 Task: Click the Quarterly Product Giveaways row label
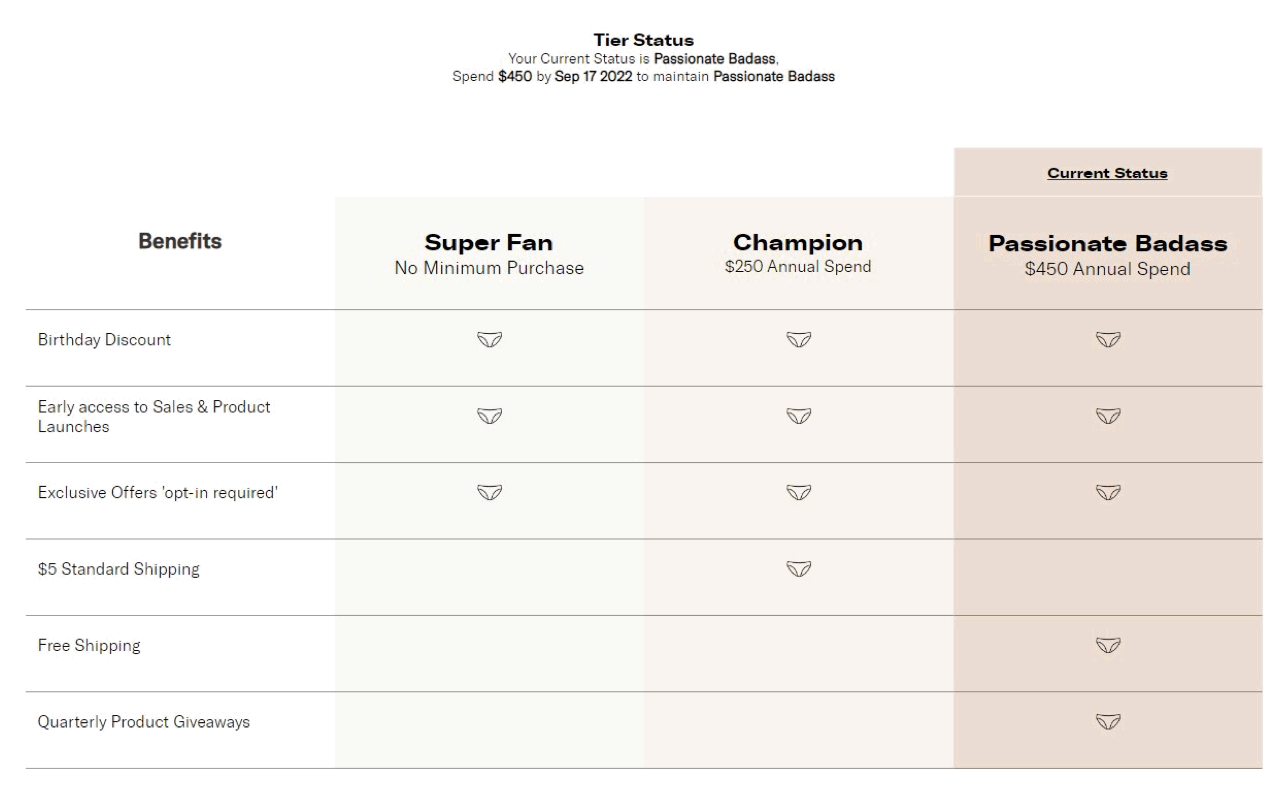[x=144, y=721]
